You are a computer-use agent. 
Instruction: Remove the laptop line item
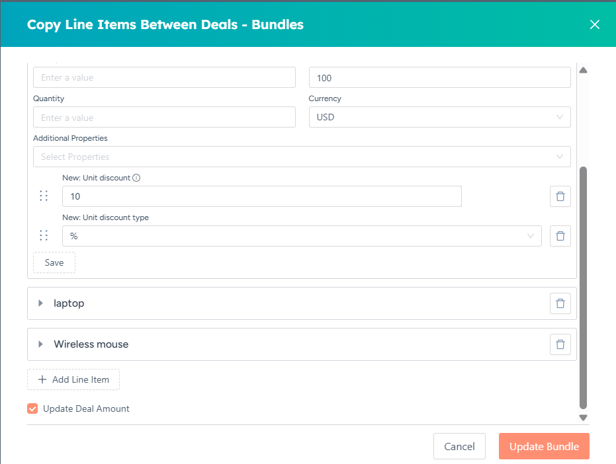tap(560, 303)
